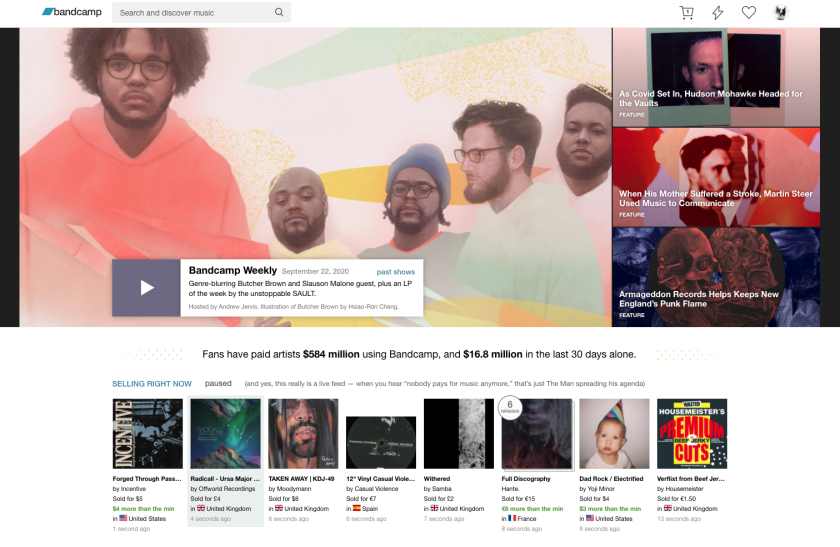This screenshot has height=547, width=840.
Task: Click the UK flag under Housemeister
Action: (668, 508)
